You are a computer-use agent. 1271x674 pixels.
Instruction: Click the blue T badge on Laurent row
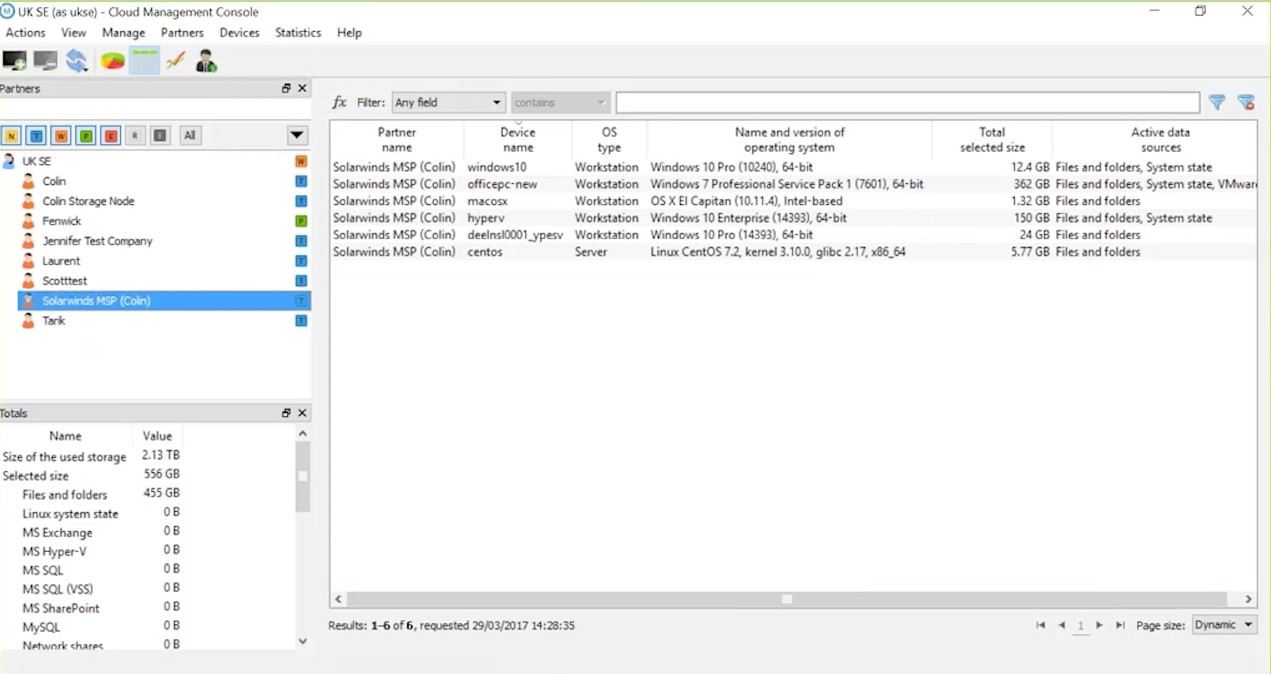[301, 261]
